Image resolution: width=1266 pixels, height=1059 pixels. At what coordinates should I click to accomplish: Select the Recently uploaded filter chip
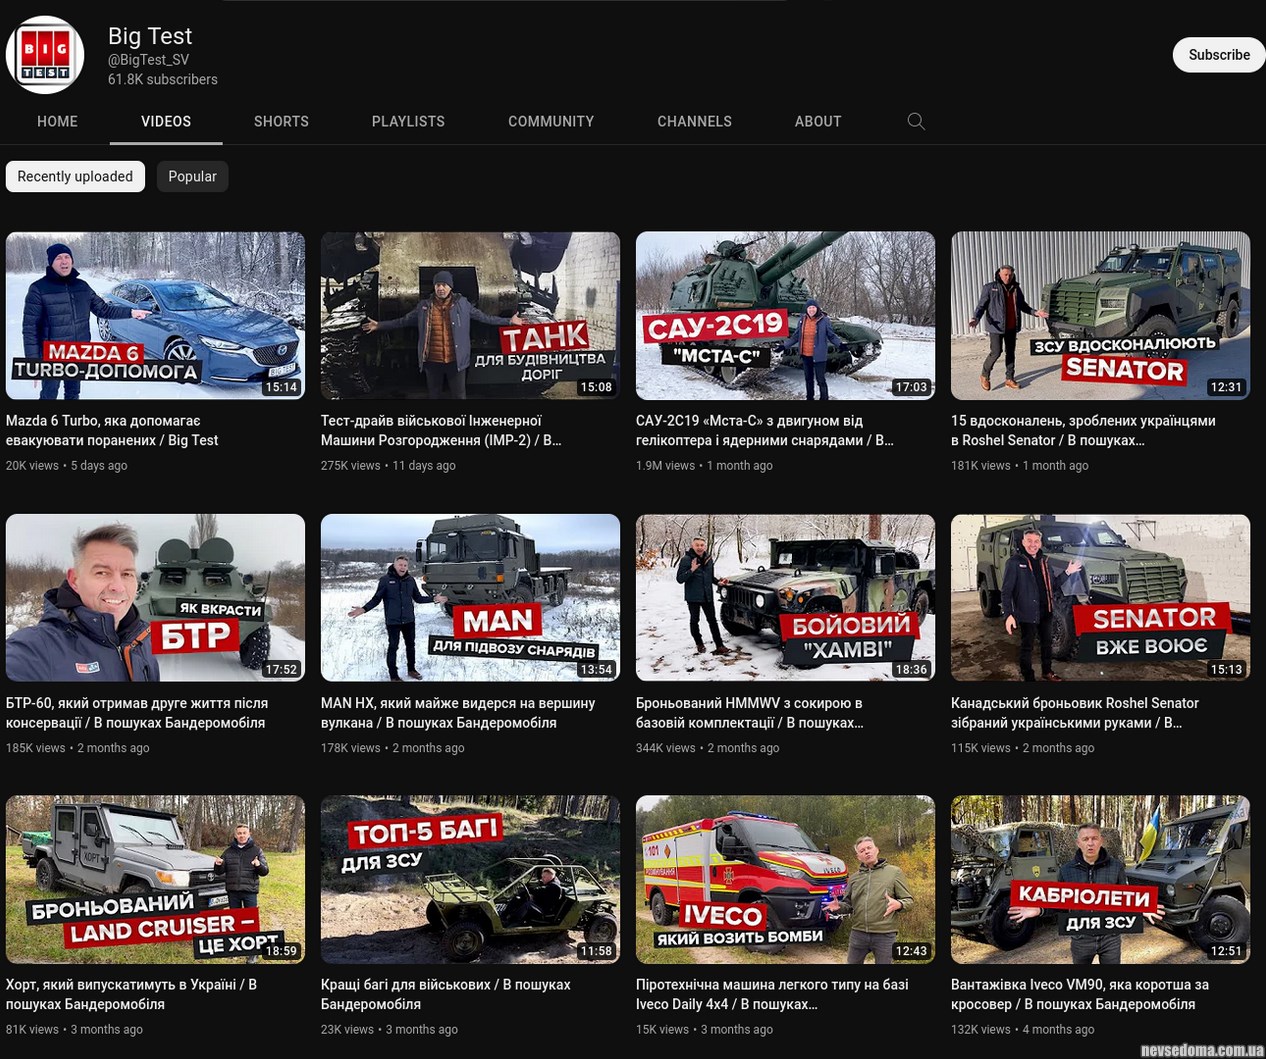point(75,176)
